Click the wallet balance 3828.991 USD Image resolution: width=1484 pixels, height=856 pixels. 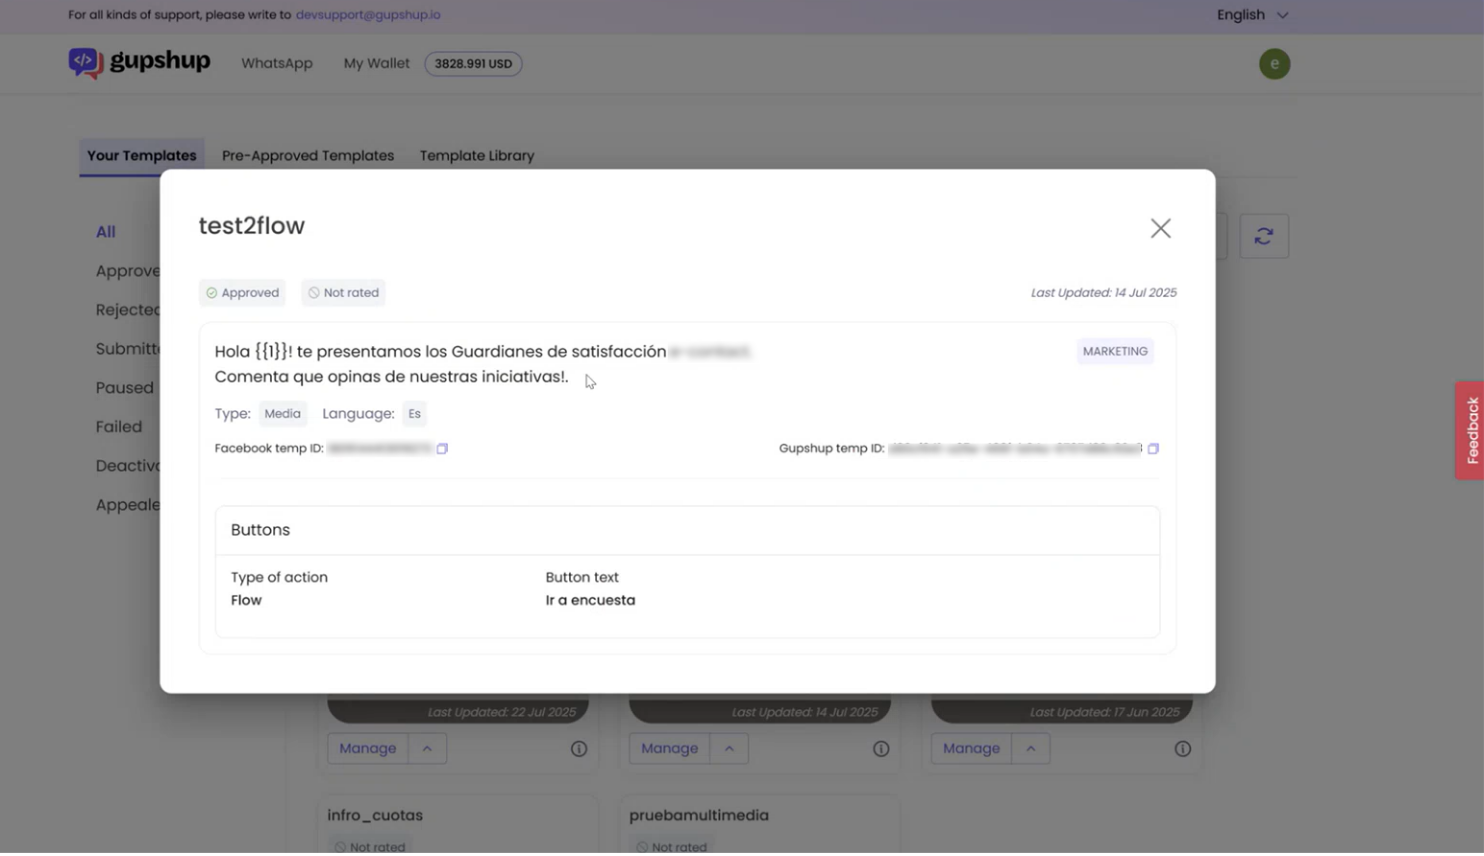coord(473,64)
